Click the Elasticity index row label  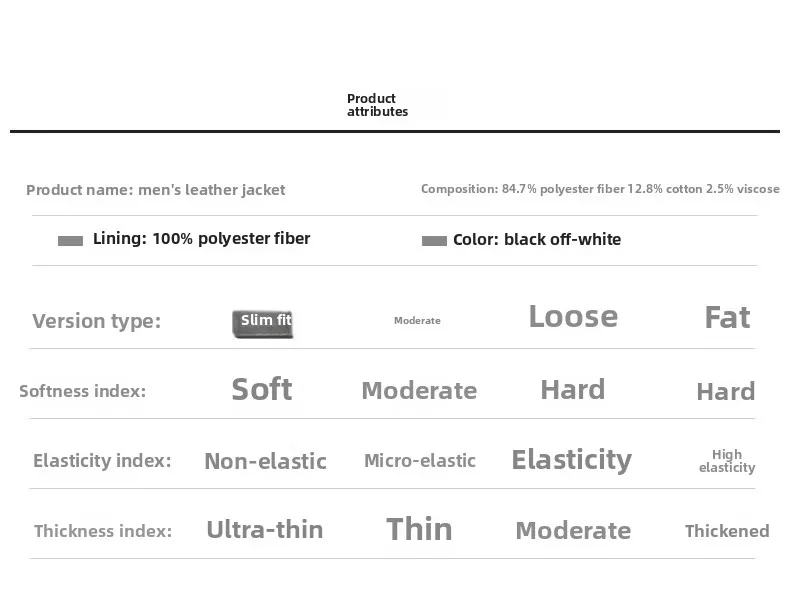pyautogui.click(x=102, y=461)
